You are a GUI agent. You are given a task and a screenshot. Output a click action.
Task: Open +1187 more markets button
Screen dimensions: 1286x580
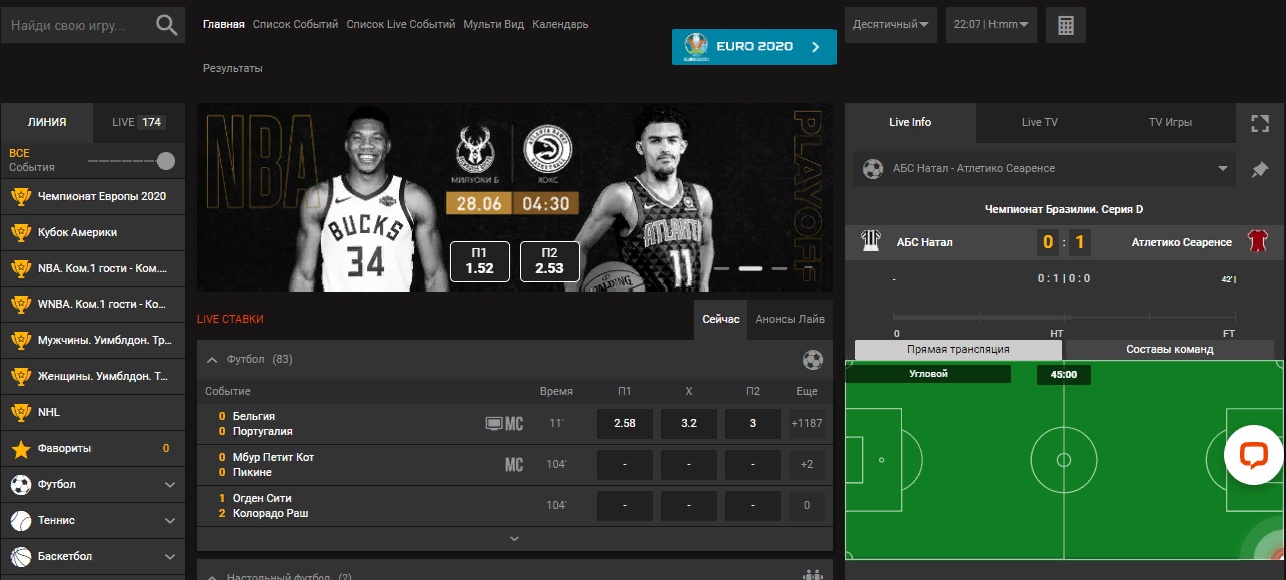[807, 424]
